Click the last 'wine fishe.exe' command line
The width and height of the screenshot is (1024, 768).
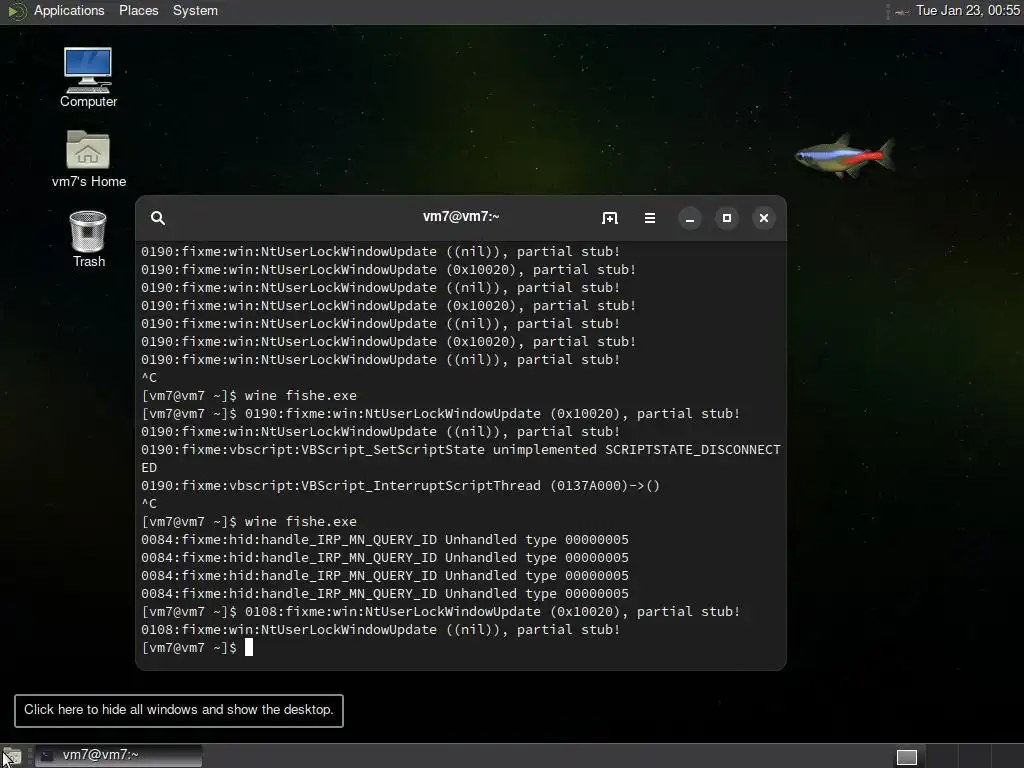249,522
